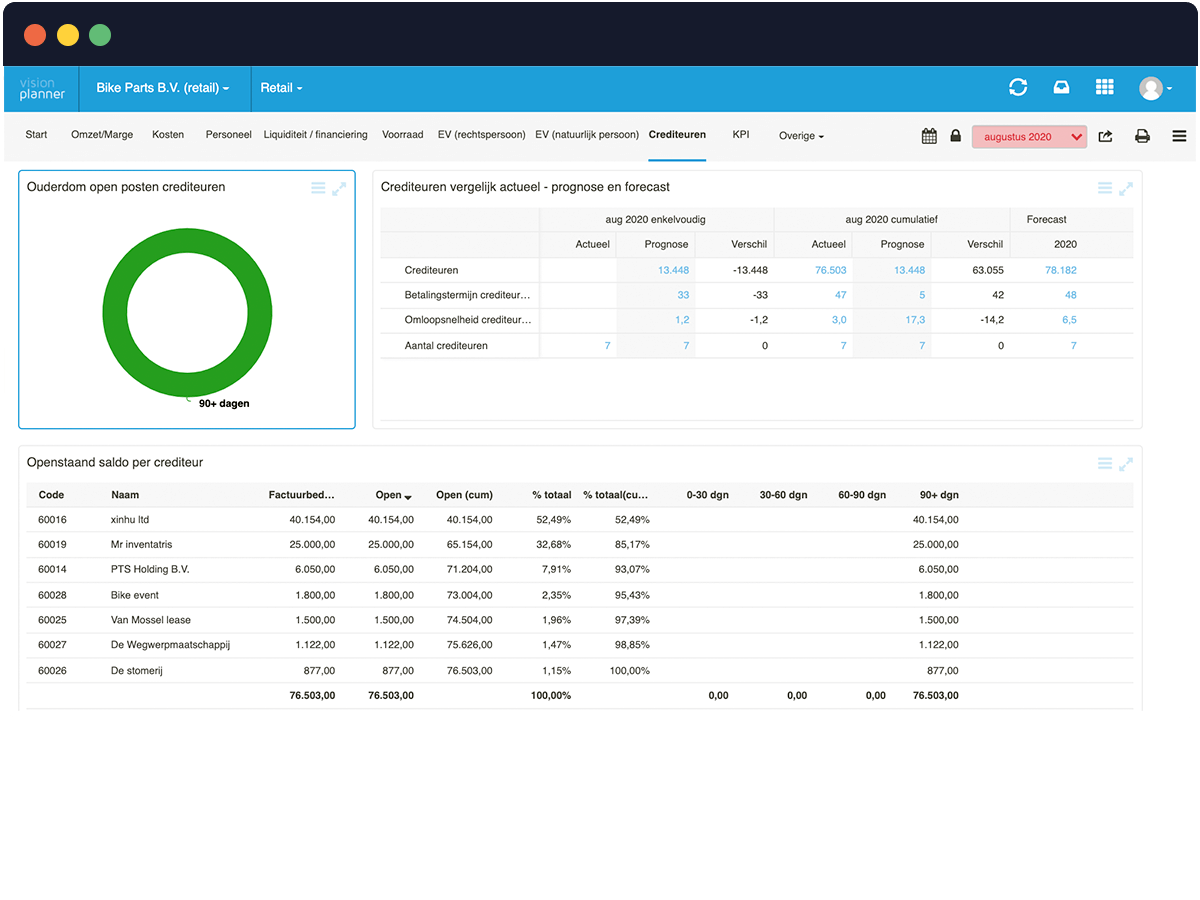Click creditor code 60016

coord(52,520)
